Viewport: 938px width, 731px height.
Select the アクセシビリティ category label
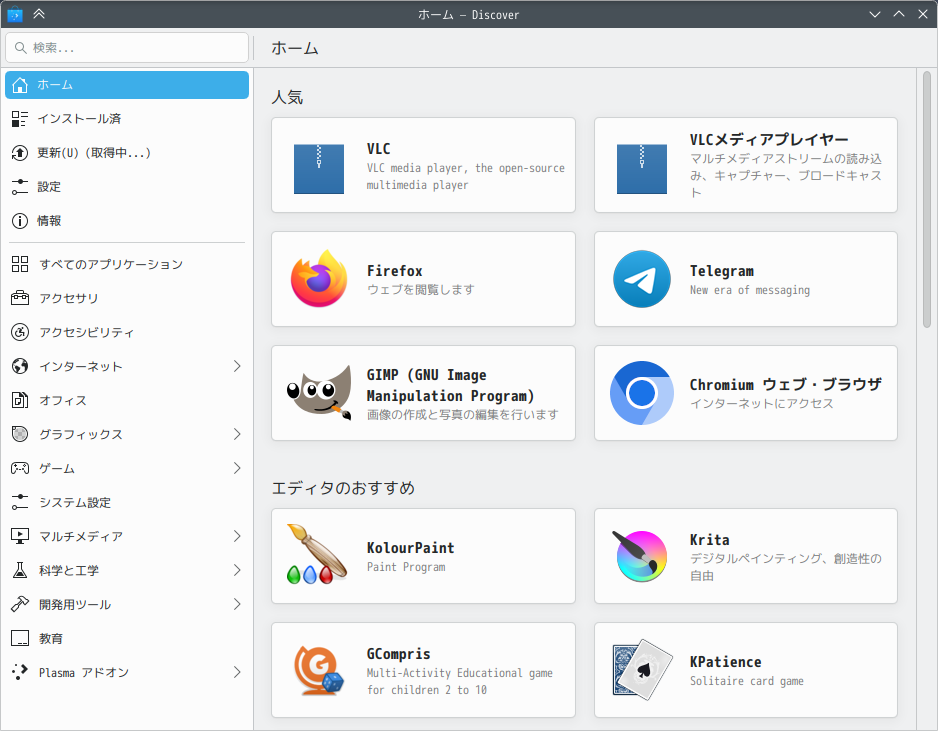coord(87,332)
